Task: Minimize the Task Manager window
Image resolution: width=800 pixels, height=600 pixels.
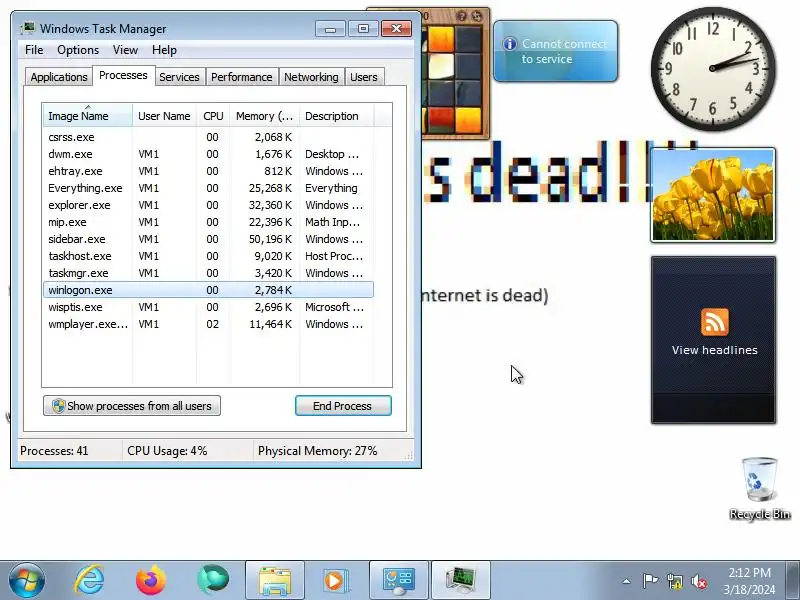Action: (x=330, y=29)
